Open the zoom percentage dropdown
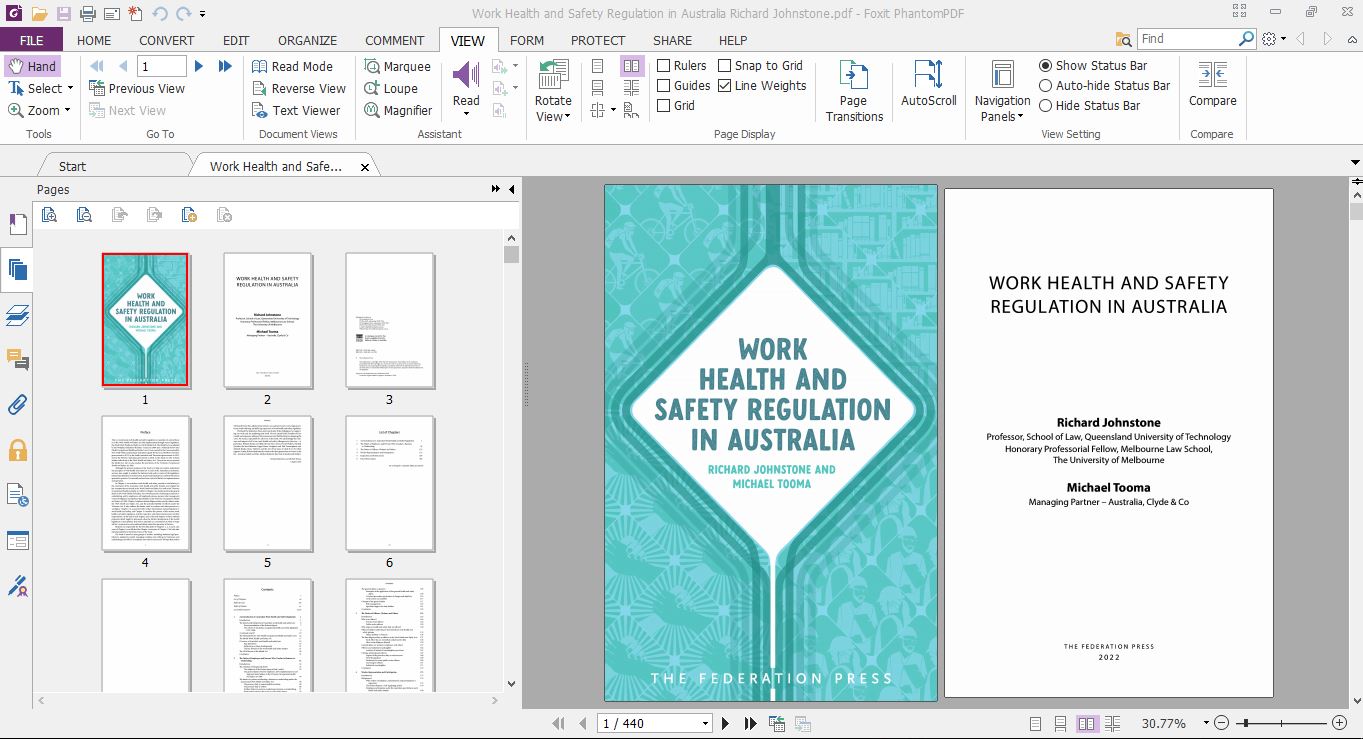This screenshot has height=739, width=1363. click(1206, 723)
